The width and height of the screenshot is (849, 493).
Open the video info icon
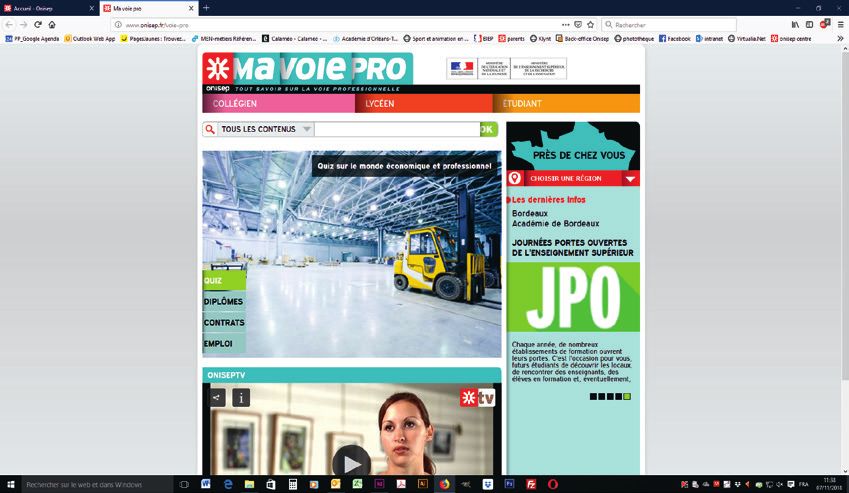241,397
